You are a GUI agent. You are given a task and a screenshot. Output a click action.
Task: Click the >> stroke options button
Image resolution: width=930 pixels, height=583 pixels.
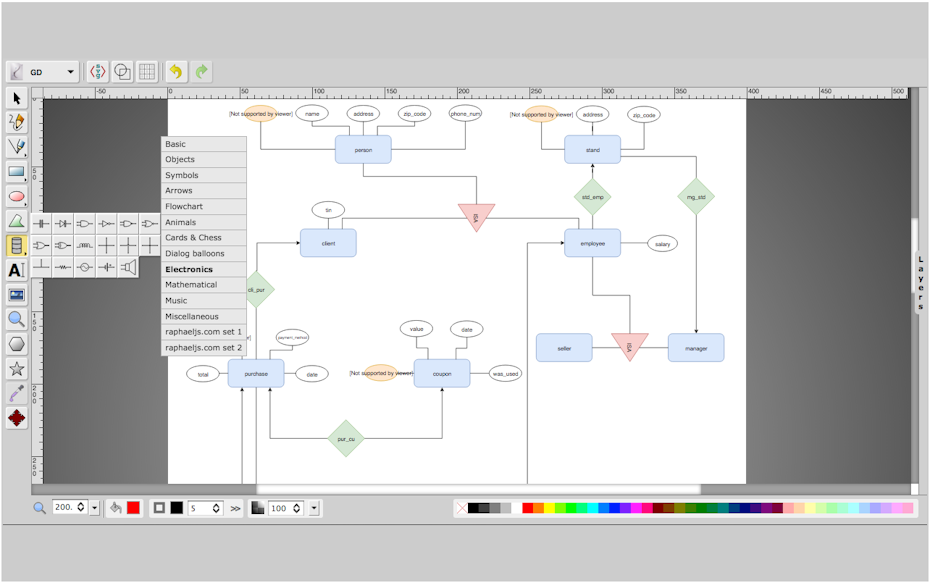[234, 508]
